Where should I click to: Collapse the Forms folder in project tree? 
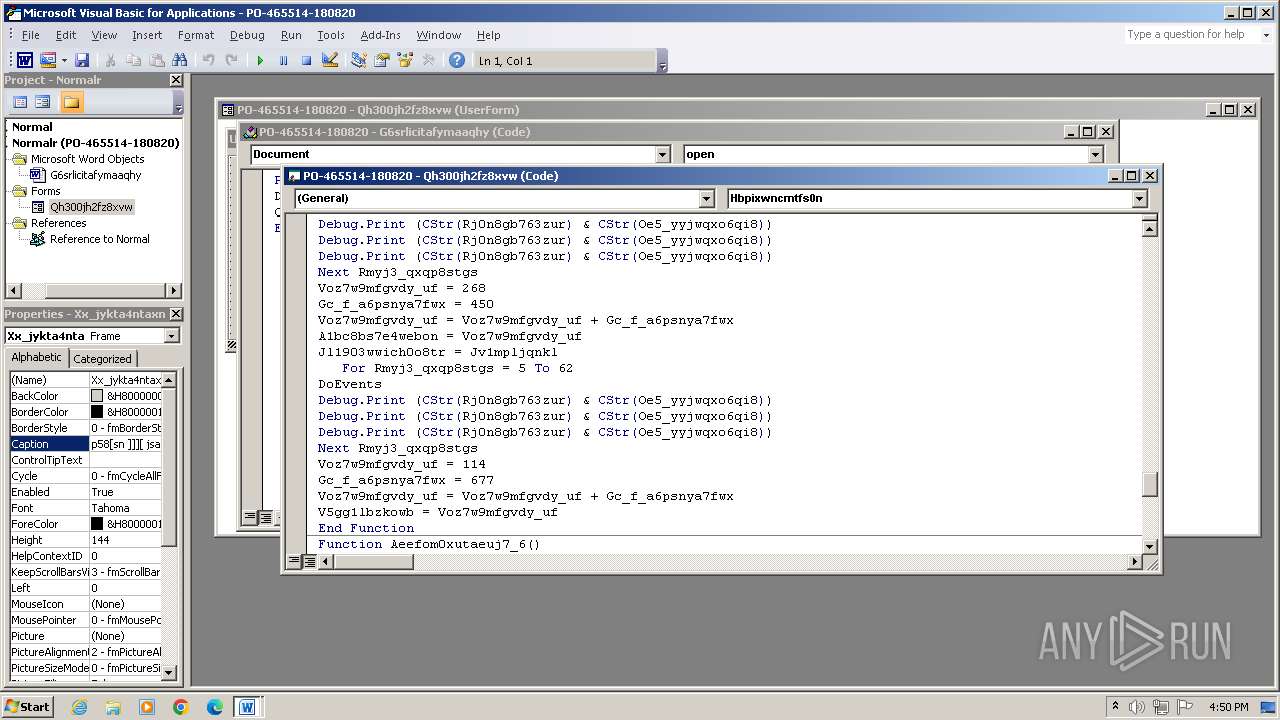(x=19, y=191)
